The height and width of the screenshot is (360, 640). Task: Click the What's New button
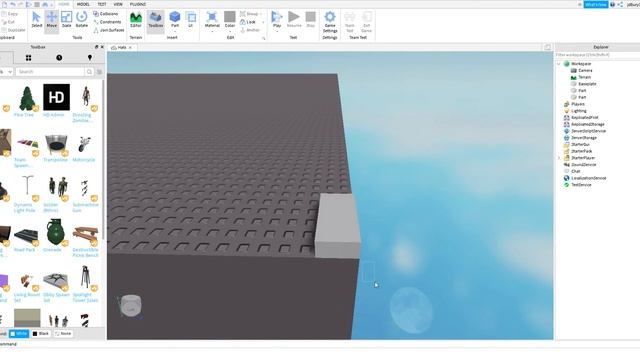(596, 4)
